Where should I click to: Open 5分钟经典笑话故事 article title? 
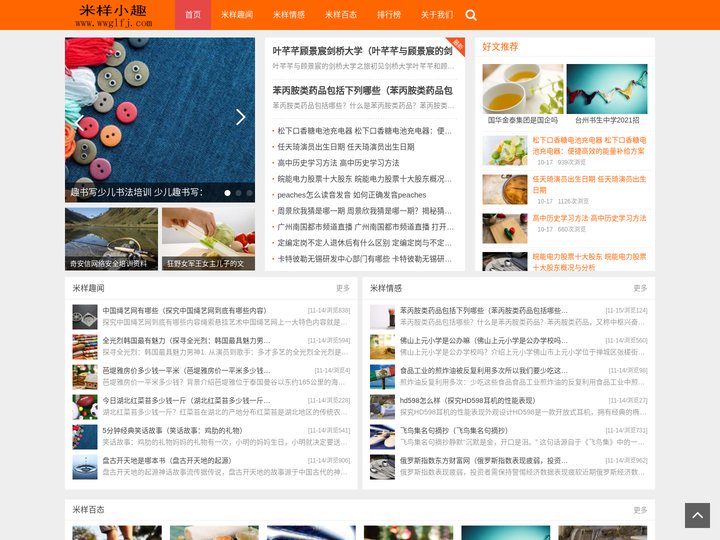[x=172, y=430]
